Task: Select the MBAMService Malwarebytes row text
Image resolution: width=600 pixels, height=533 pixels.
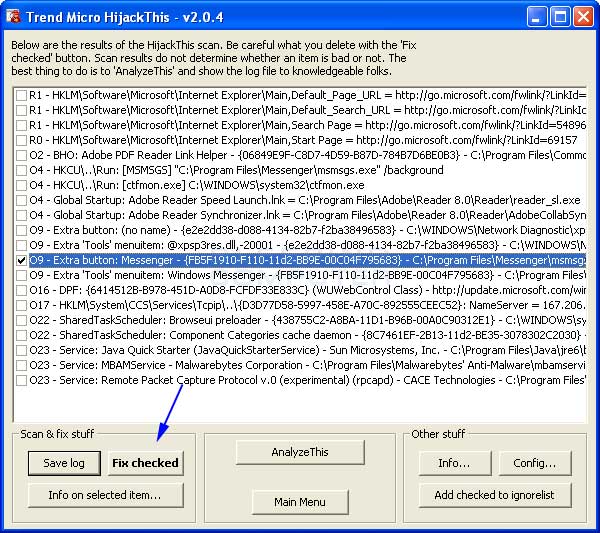Action: coord(308,365)
